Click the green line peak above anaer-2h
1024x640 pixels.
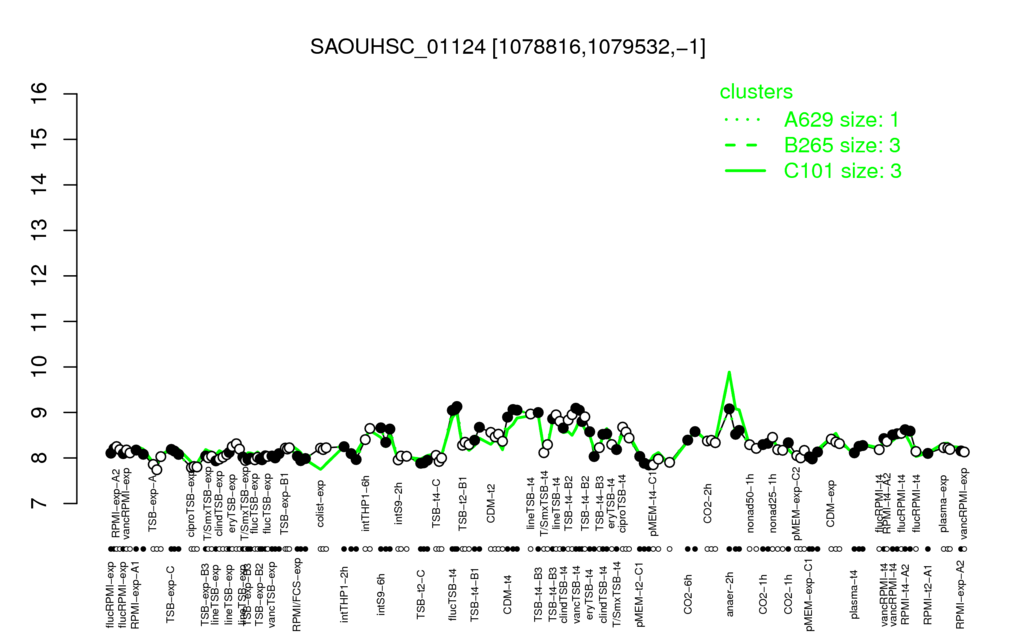729,373
